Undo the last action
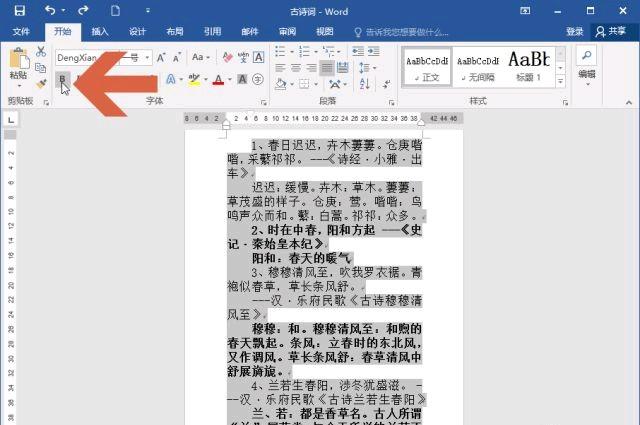Viewport: 640px width, 425px height. 50,10
